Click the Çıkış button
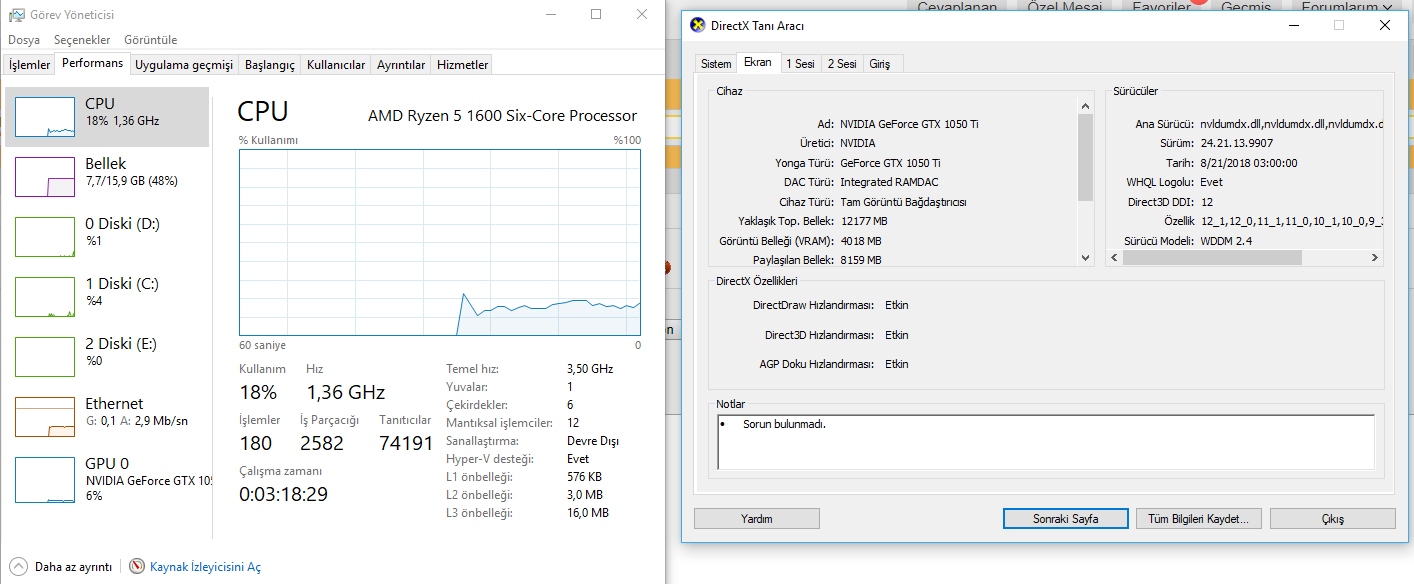The width and height of the screenshot is (1414, 584). 1332,519
